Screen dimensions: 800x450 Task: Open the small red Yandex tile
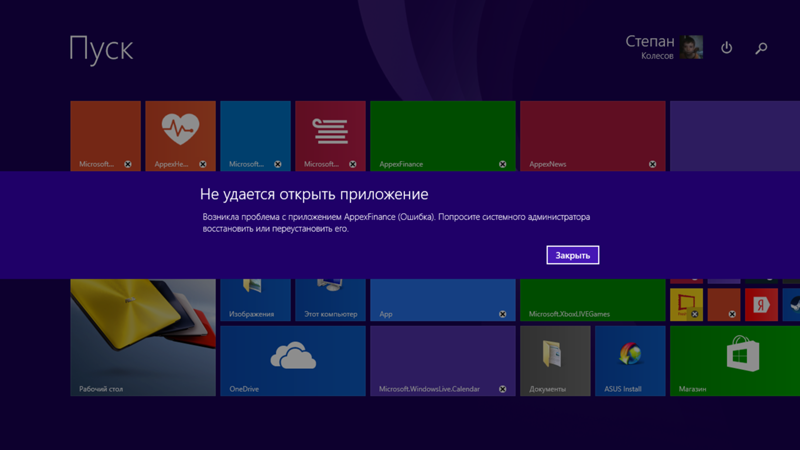[759, 304]
